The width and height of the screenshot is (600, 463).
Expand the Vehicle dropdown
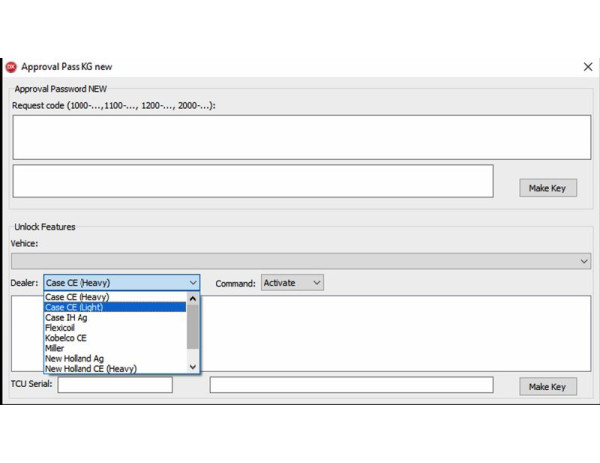pos(584,261)
